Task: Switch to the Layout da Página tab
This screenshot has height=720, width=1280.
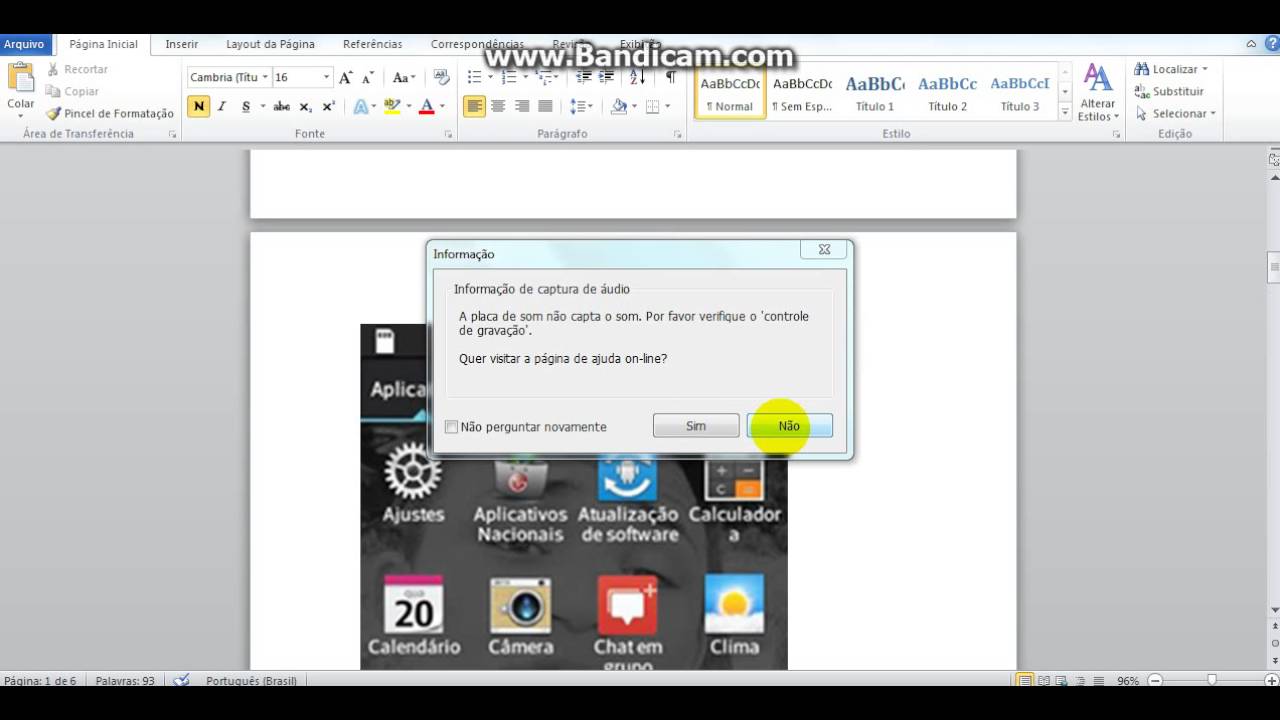Action: (x=270, y=44)
